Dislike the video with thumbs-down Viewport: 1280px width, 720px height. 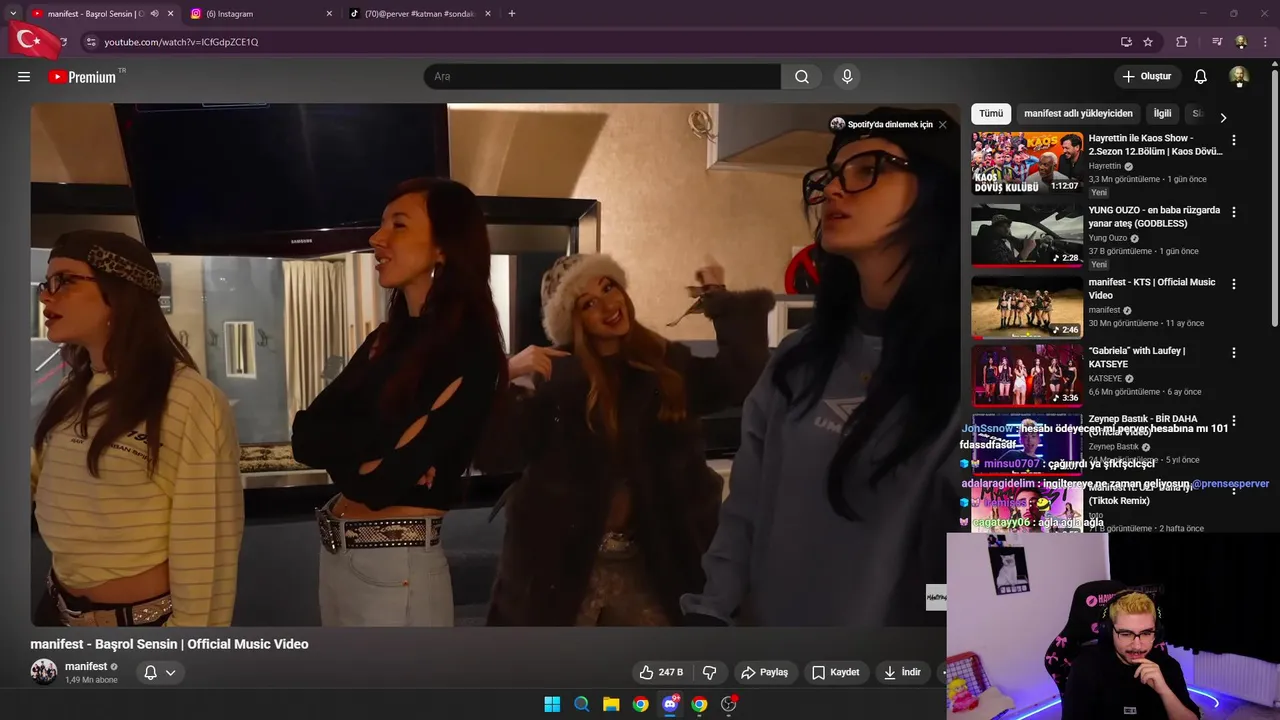pyautogui.click(x=710, y=672)
